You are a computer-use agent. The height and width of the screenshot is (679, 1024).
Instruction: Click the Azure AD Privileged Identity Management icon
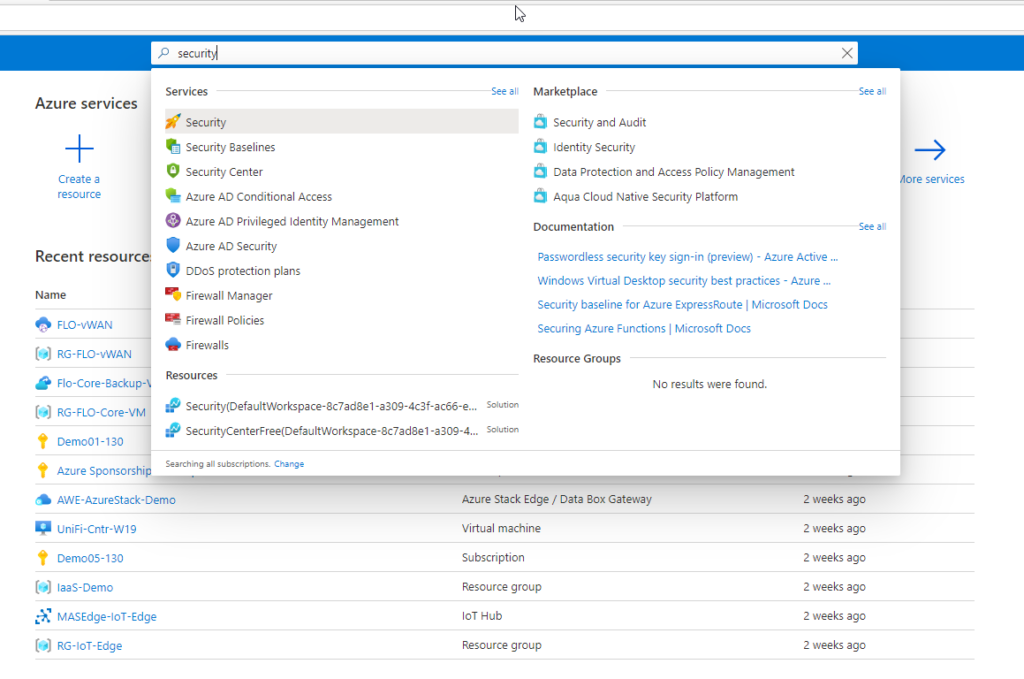(173, 221)
